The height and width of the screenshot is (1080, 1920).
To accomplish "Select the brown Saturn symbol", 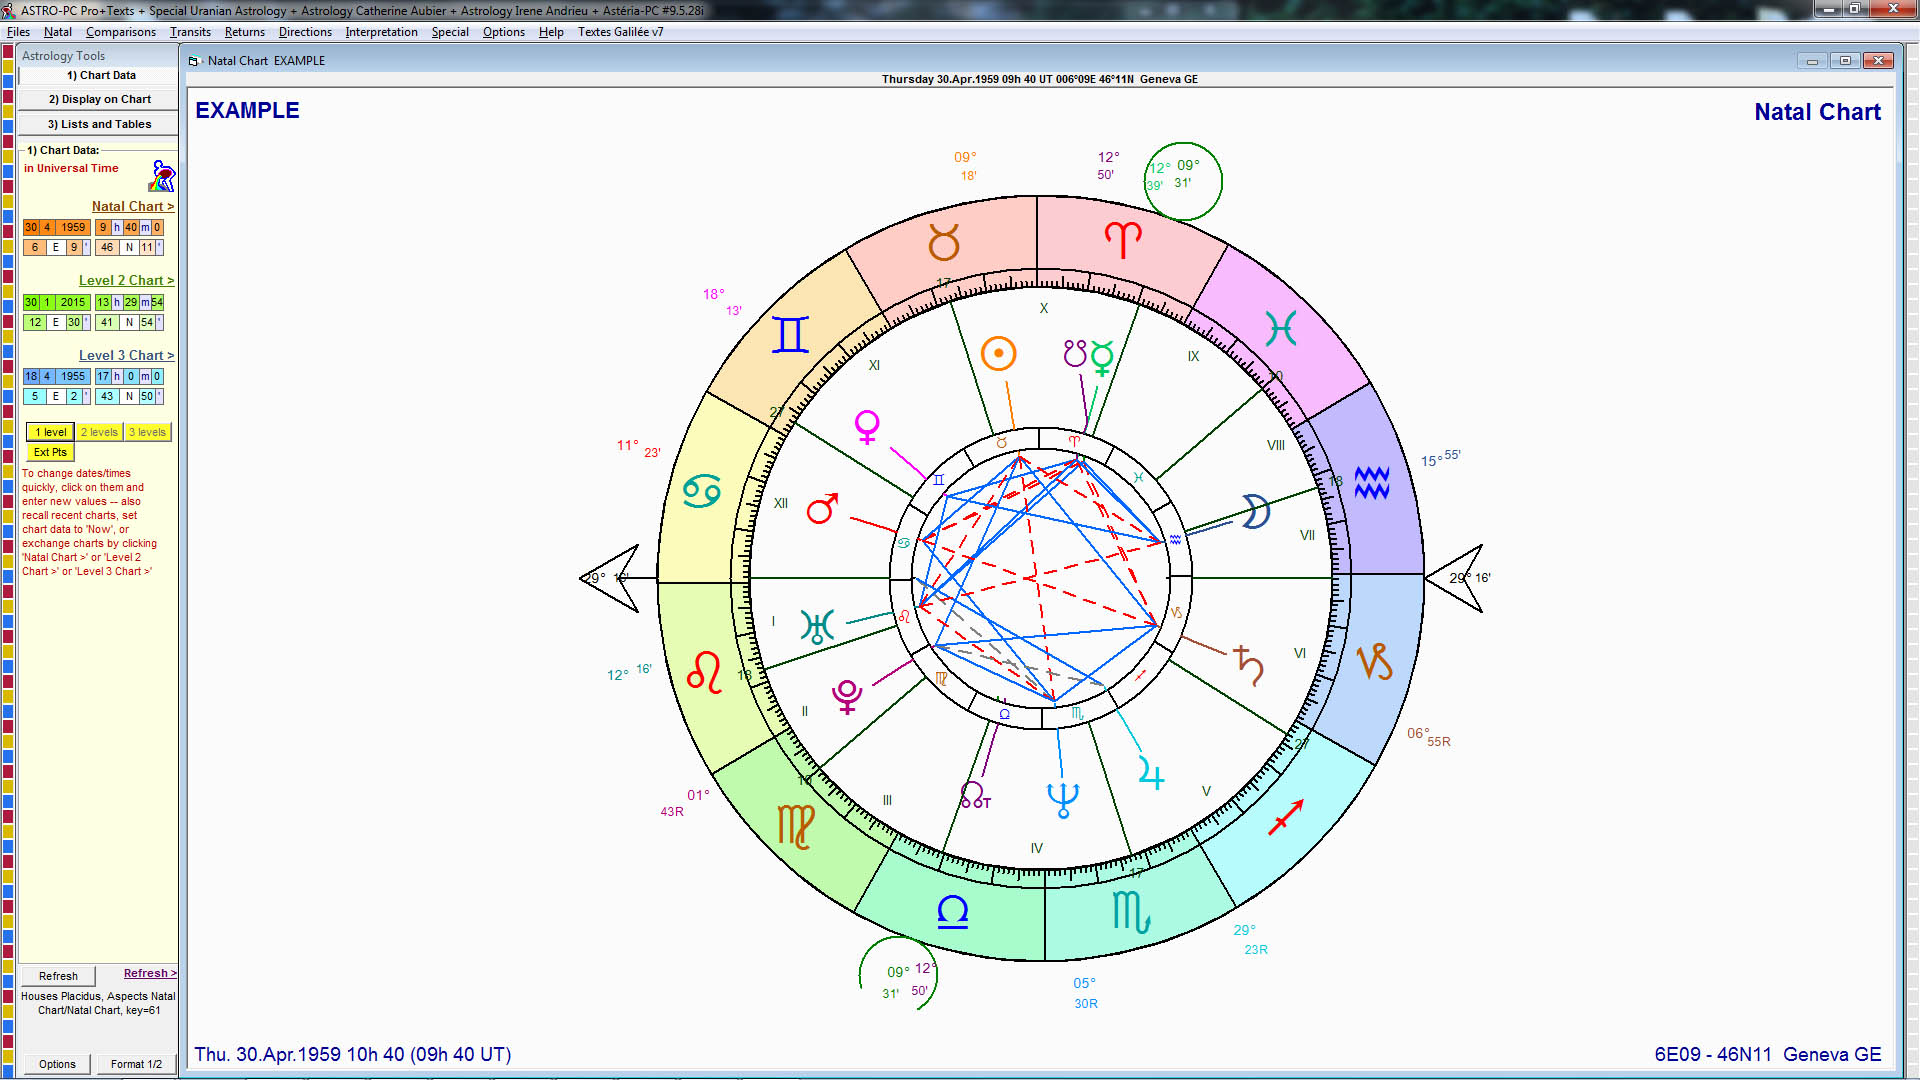I will tap(1249, 665).
